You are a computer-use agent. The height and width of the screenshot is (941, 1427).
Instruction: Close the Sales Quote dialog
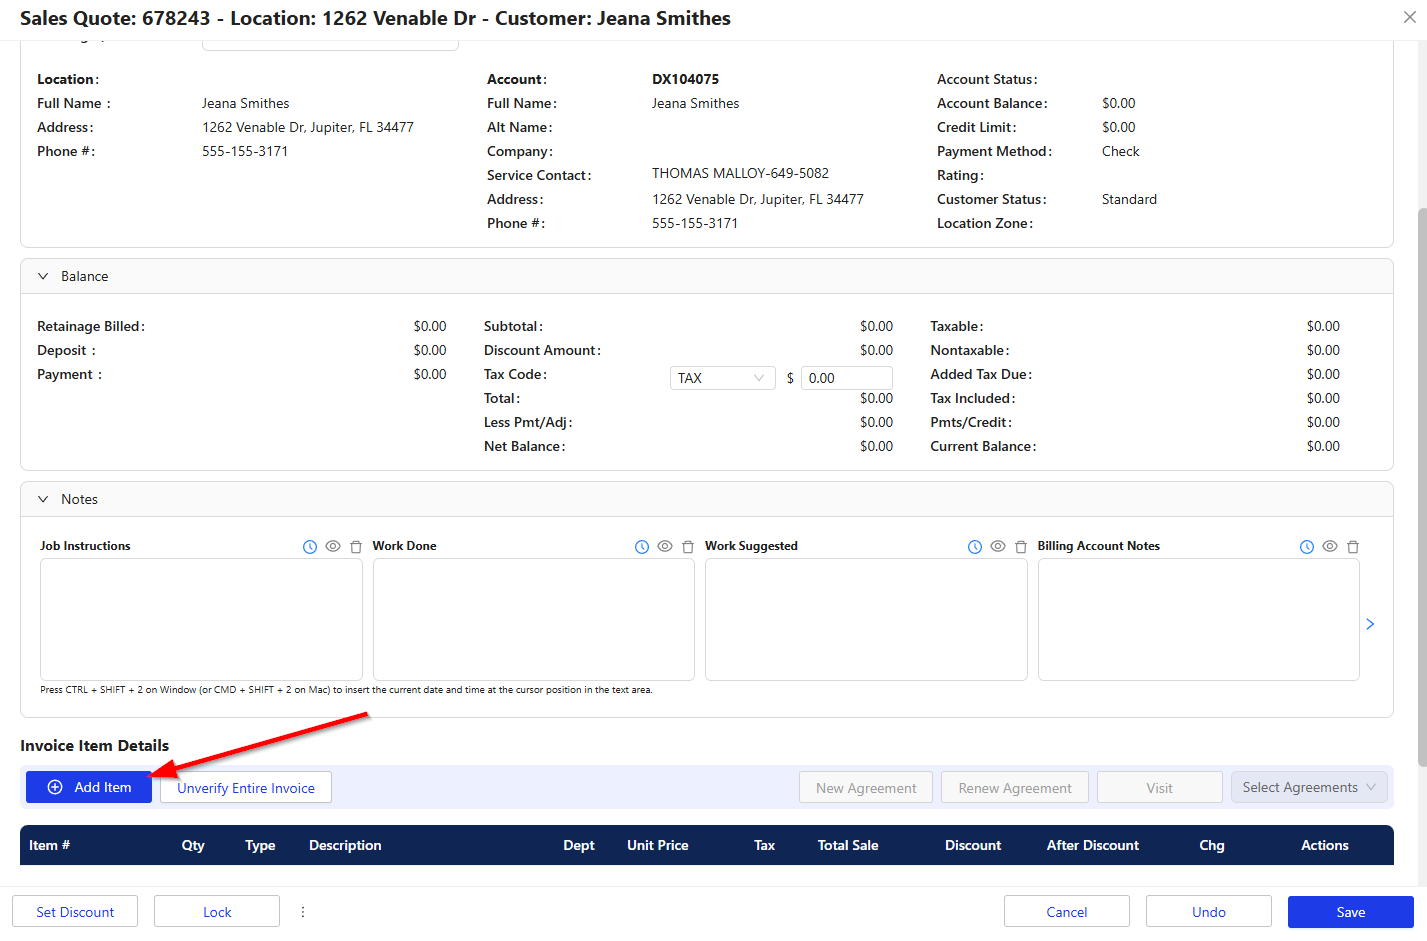[x=1409, y=17]
